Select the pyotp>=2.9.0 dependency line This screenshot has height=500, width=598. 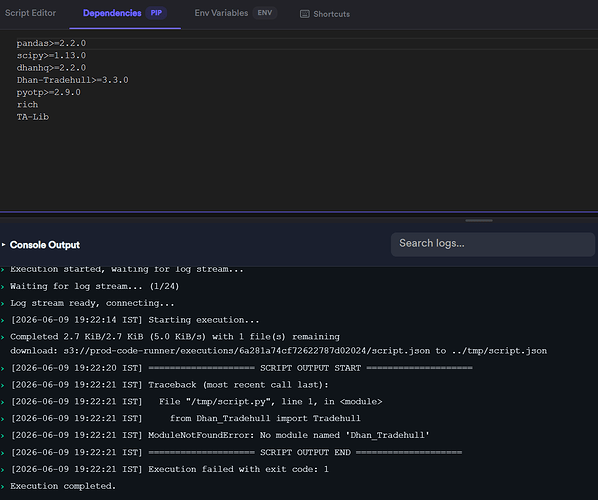coord(49,92)
